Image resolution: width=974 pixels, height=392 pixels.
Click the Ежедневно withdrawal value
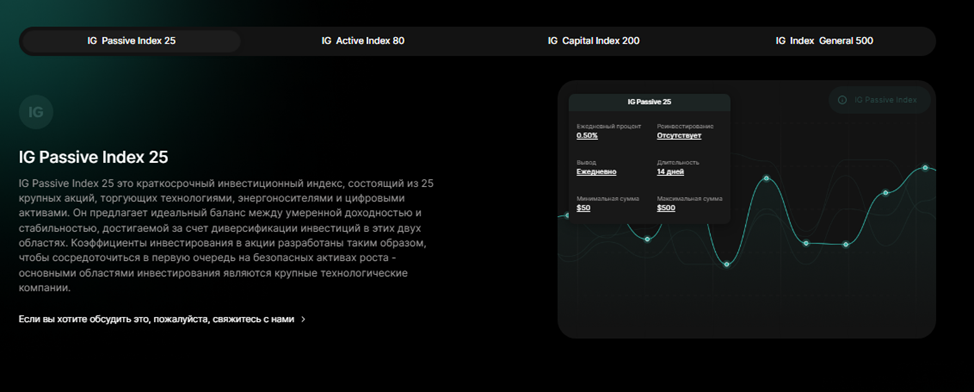coord(596,171)
